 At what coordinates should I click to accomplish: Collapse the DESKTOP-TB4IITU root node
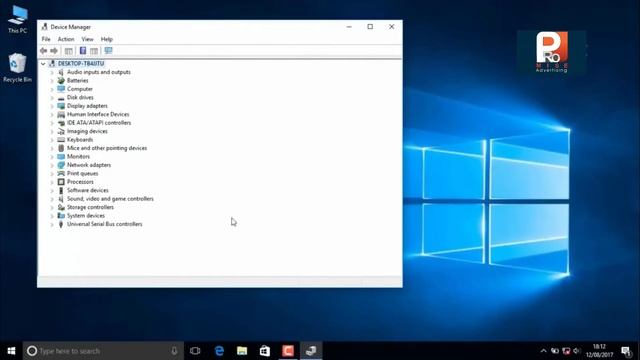(x=43, y=64)
